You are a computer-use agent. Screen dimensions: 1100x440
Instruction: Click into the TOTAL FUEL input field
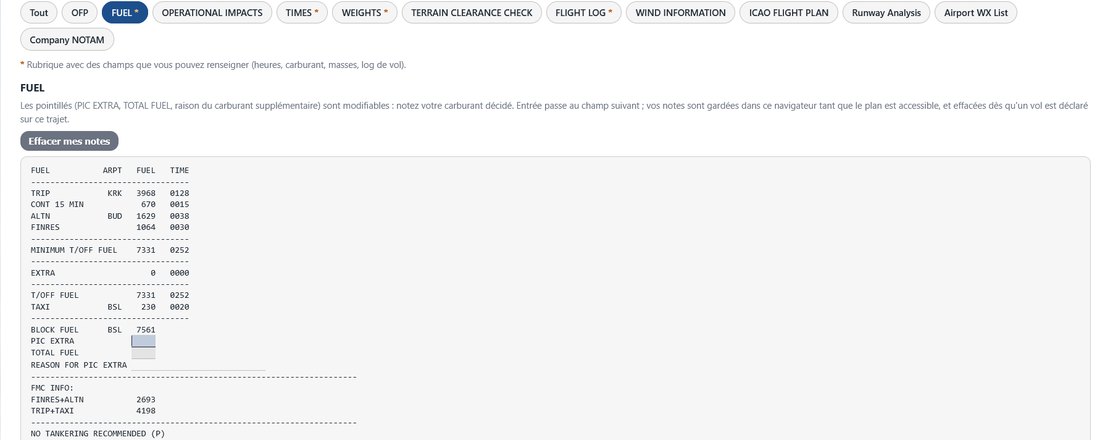(x=144, y=353)
